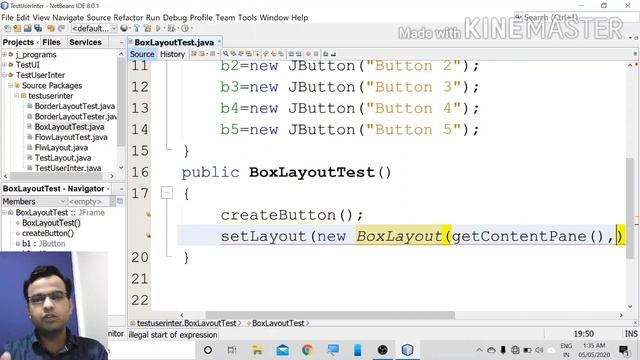Open the <default...> configuration dropdown
The image size is (640, 360).
click(94, 28)
